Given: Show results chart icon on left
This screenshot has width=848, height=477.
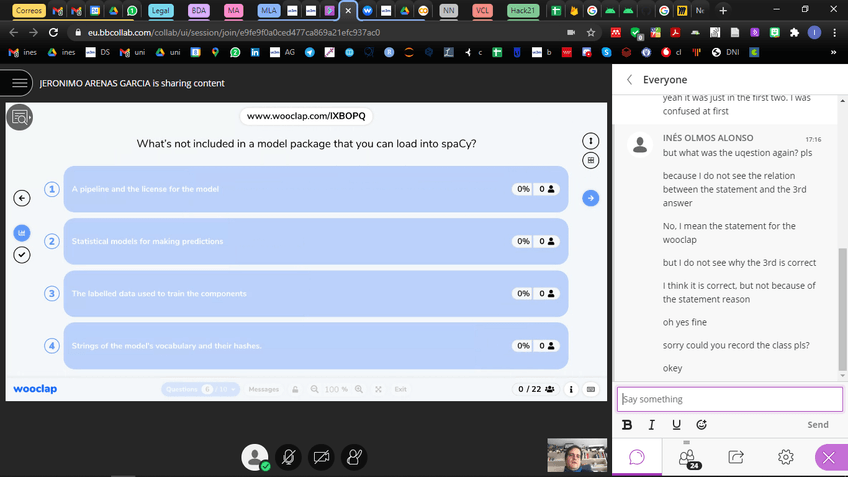Looking at the screenshot, I should coord(22,233).
